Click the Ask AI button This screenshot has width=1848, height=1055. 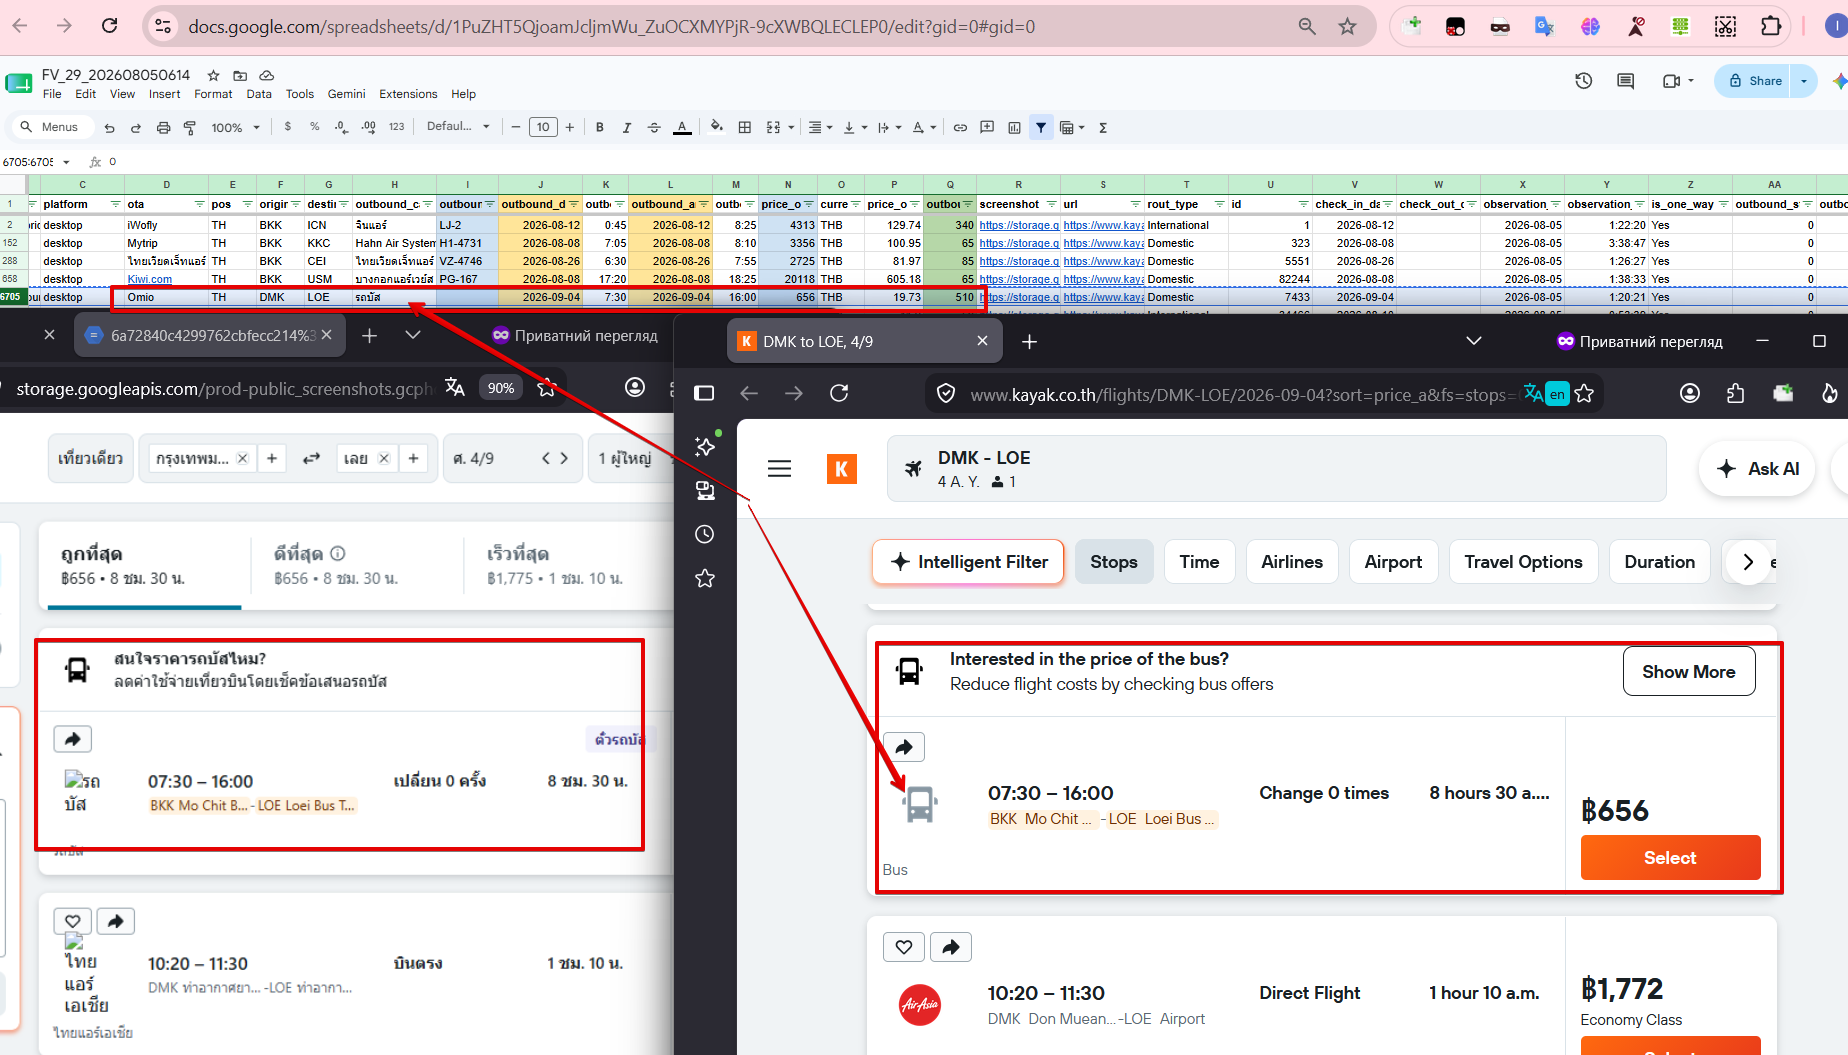(x=1757, y=468)
